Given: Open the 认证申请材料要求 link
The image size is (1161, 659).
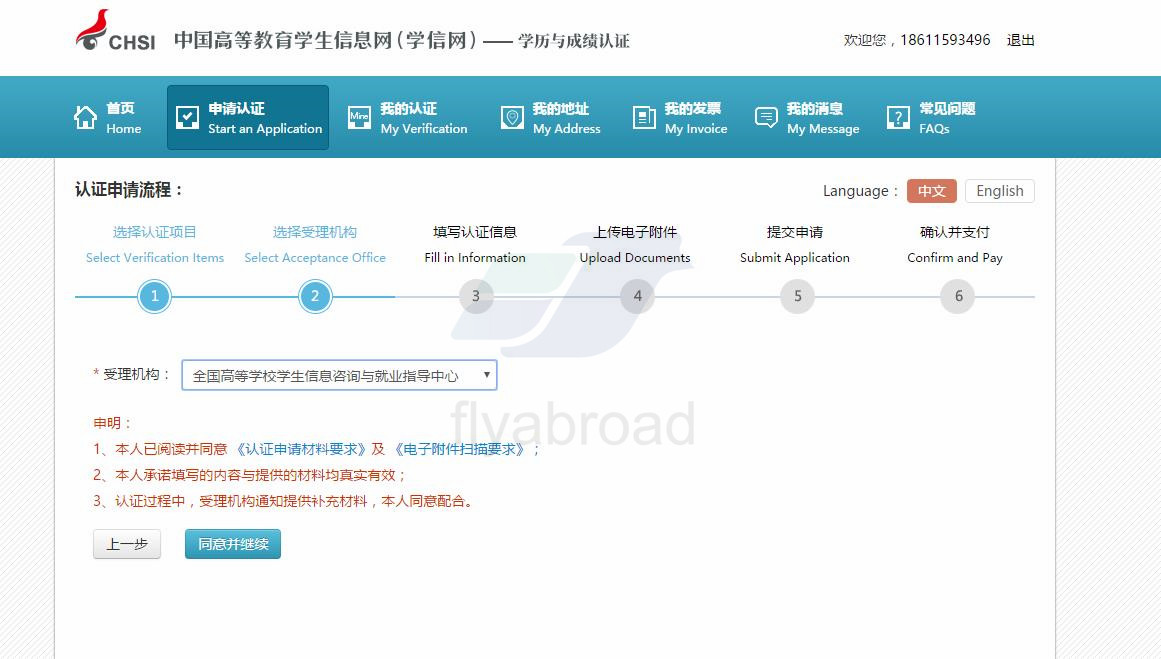Looking at the screenshot, I should 300,449.
